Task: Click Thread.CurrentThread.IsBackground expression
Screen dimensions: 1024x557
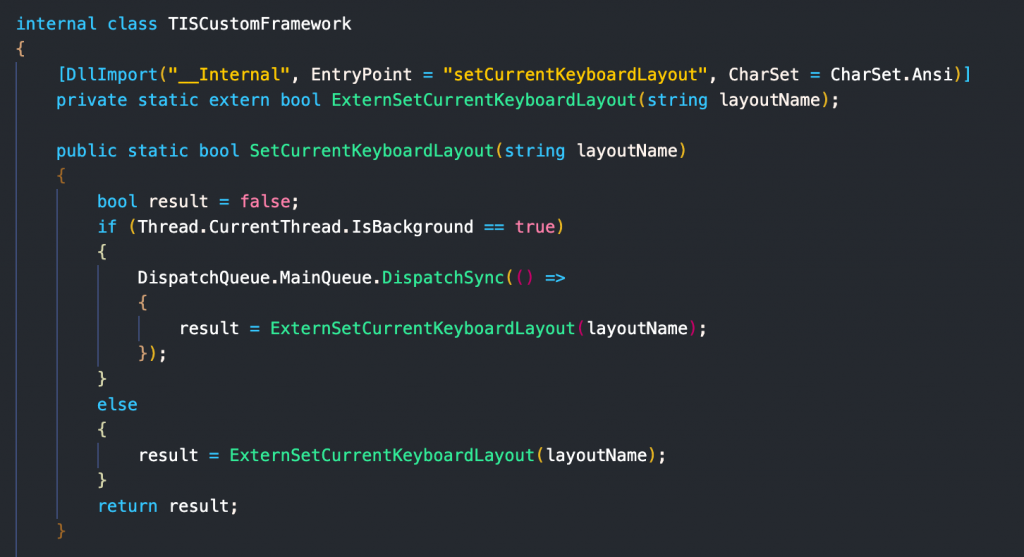Action: click(305, 227)
